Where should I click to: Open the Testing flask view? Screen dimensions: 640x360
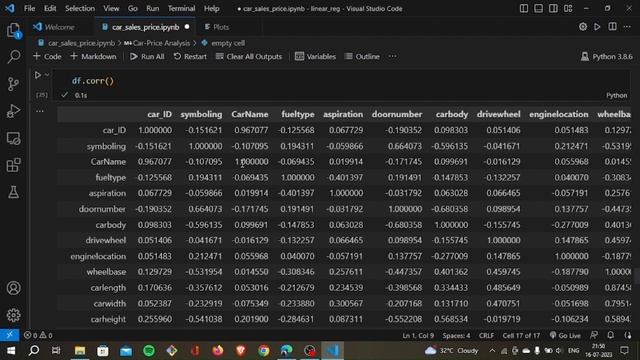[13, 192]
